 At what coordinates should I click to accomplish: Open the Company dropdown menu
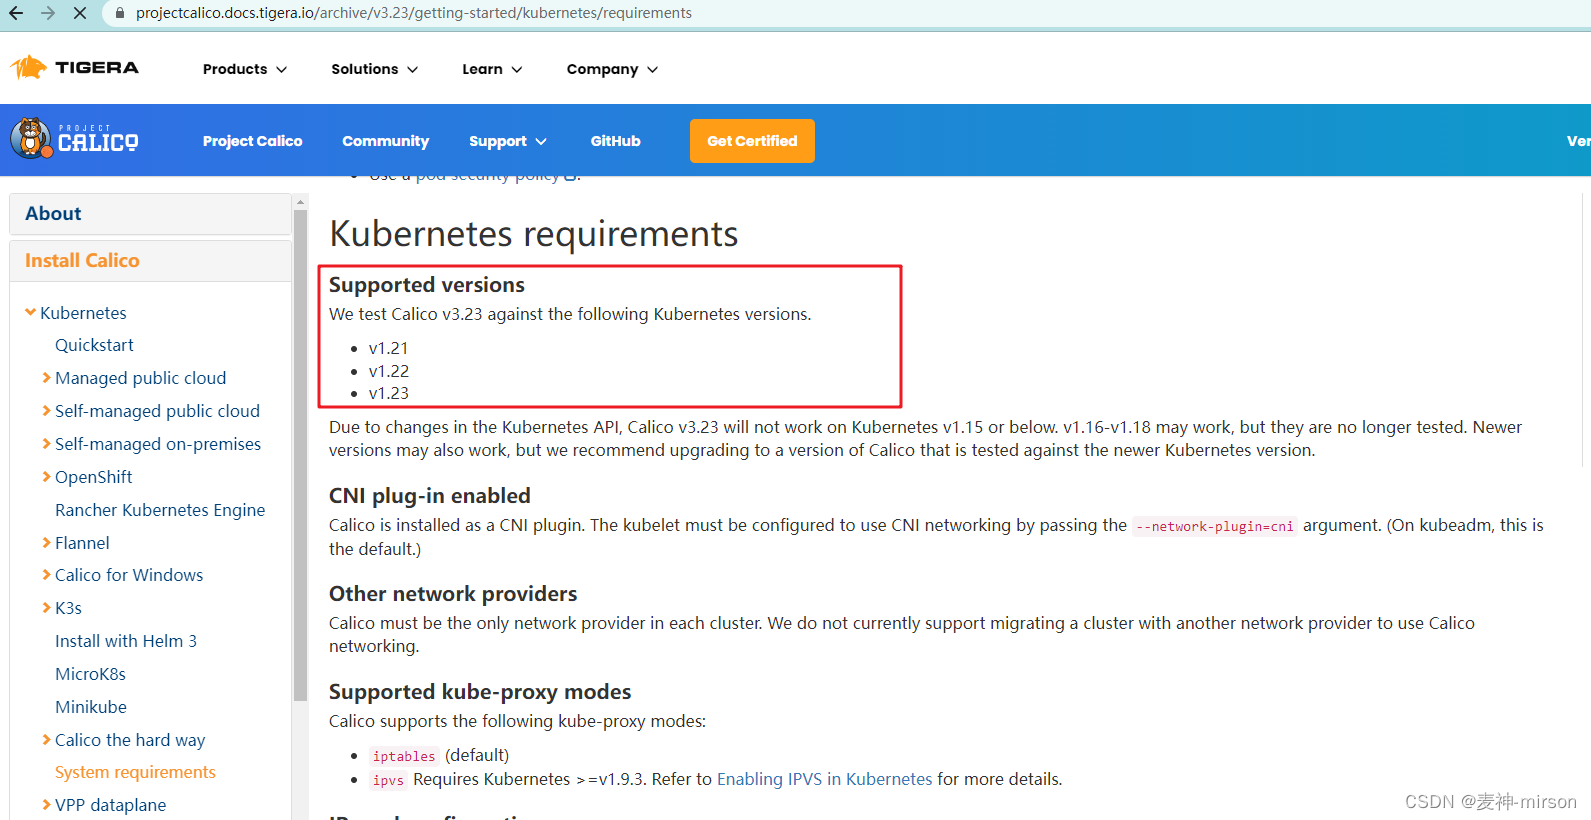pos(612,69)
